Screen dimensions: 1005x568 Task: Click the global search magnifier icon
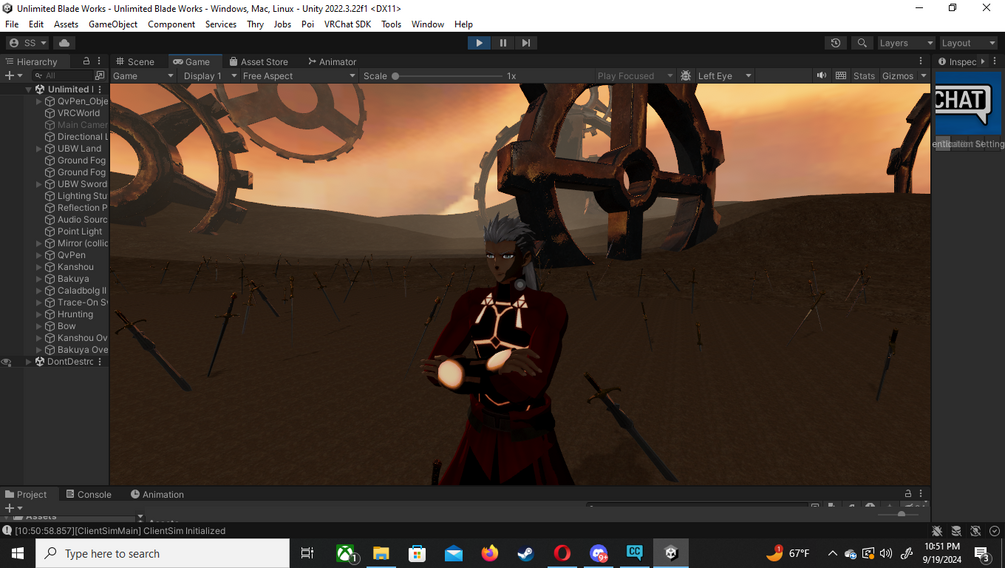point(862,43)
